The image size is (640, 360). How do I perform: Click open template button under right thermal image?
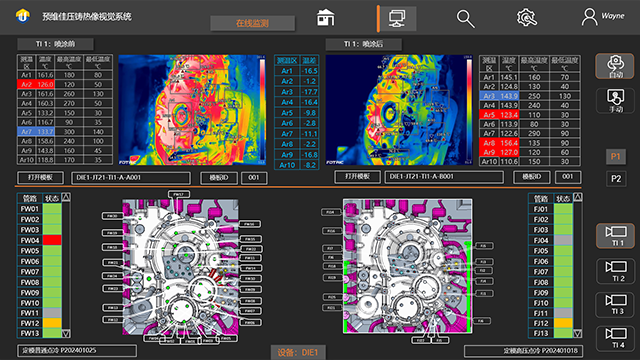(357, 177)
